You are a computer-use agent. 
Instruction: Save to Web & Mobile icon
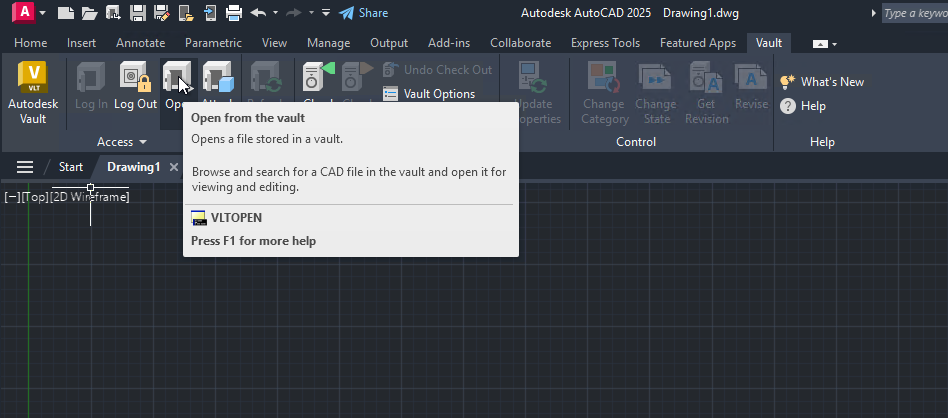pos(210,12)
